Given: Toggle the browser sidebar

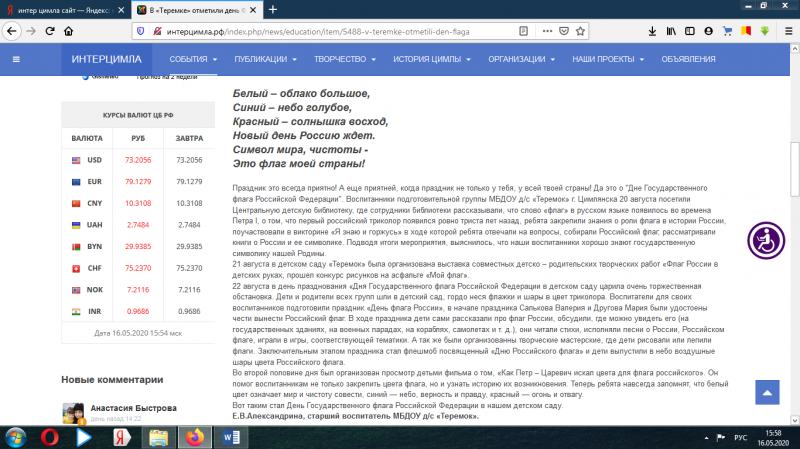Looking at the screenshot, I should (x=690, y=32).
